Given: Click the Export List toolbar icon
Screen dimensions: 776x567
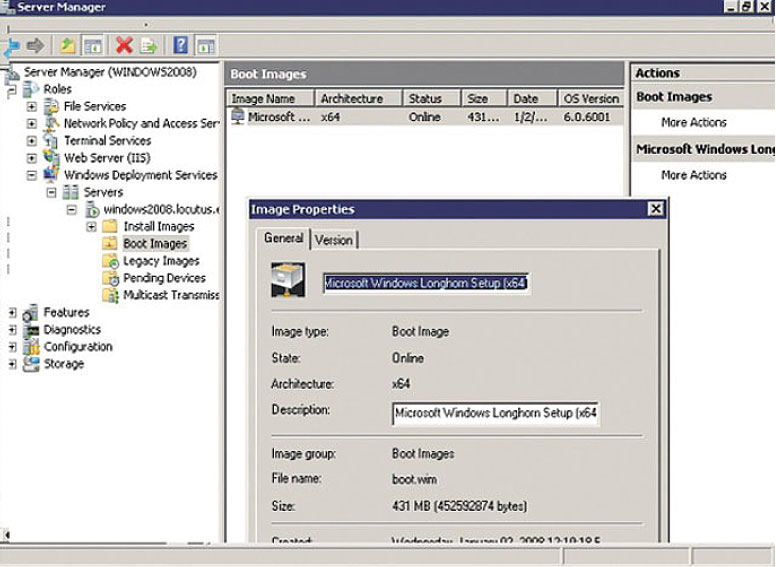Looking at the screenshot, I should coord(149,46).
